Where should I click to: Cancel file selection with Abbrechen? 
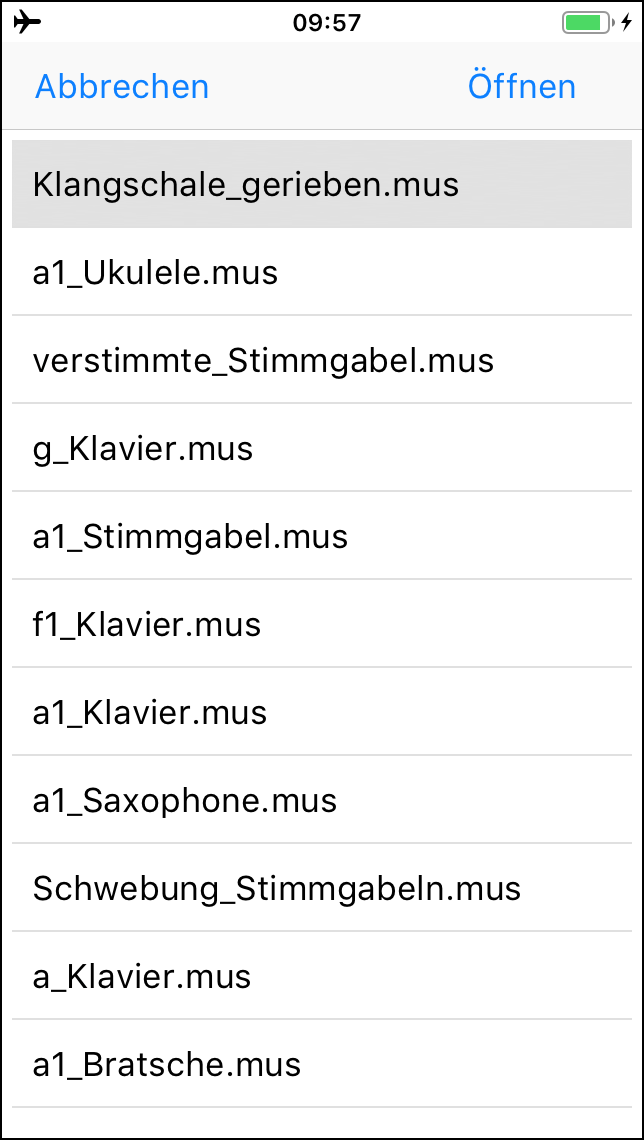tap(122, 87)
